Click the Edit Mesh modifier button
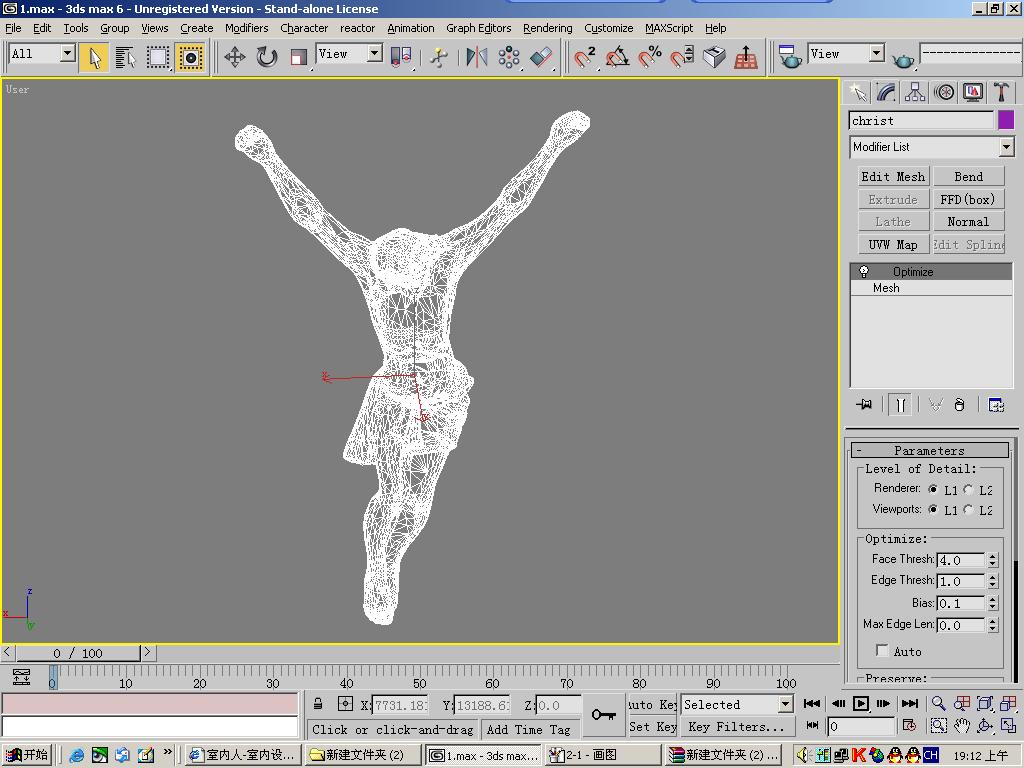The image size is (1024, 768). (892, 177)
